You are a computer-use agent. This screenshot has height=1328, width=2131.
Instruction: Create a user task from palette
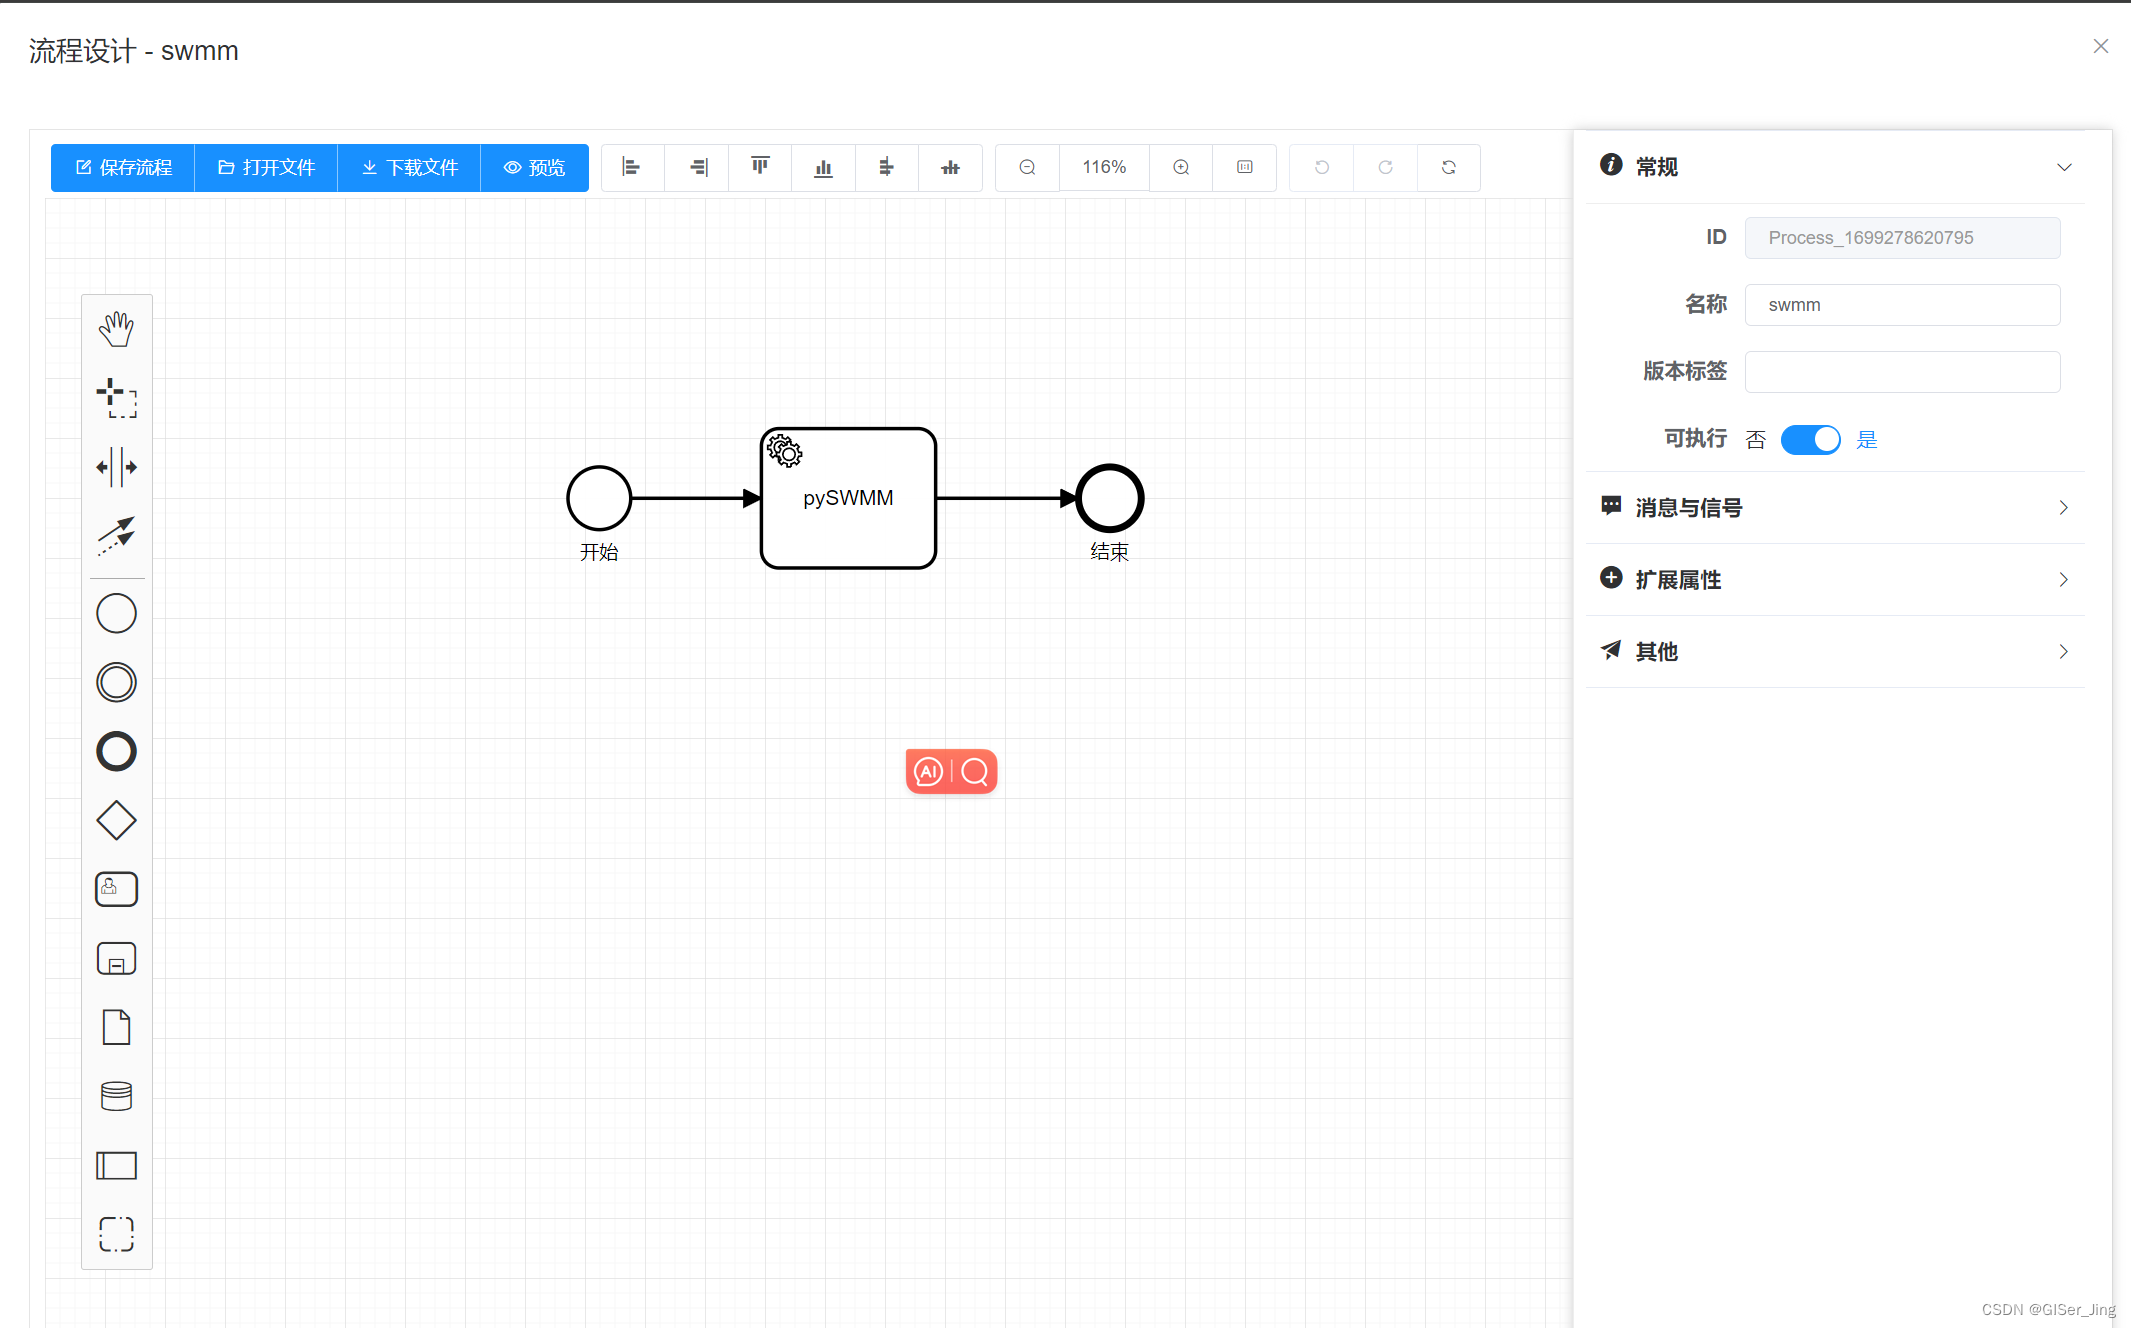(116, 889)
